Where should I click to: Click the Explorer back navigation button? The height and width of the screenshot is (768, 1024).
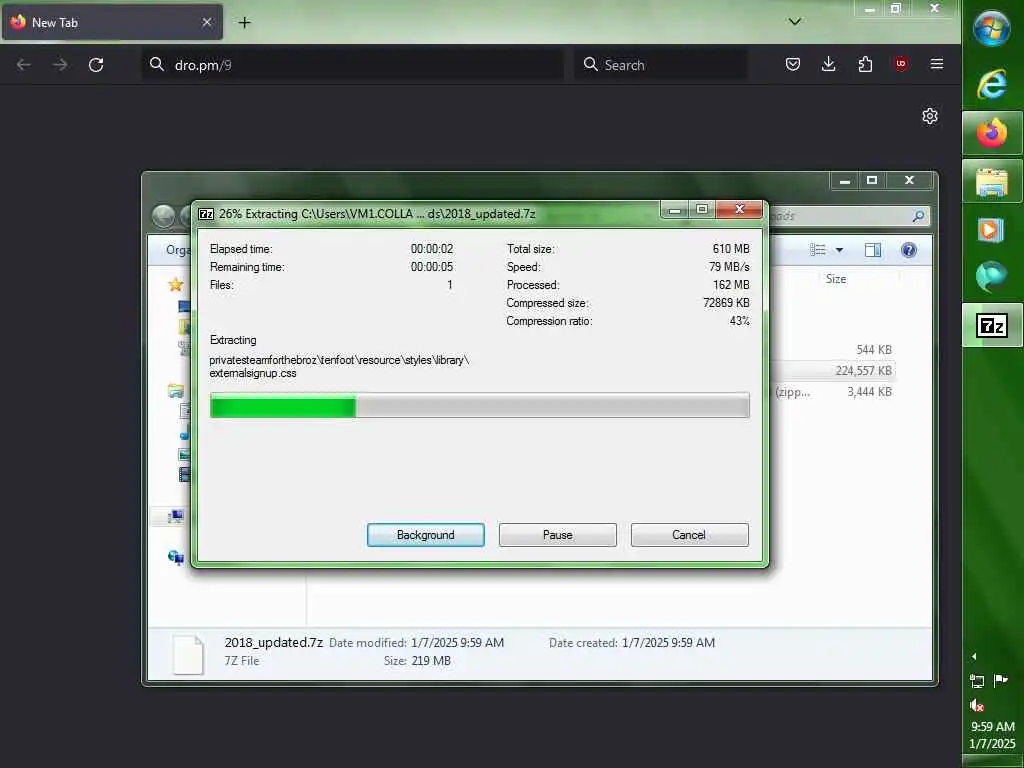(163, 216)
